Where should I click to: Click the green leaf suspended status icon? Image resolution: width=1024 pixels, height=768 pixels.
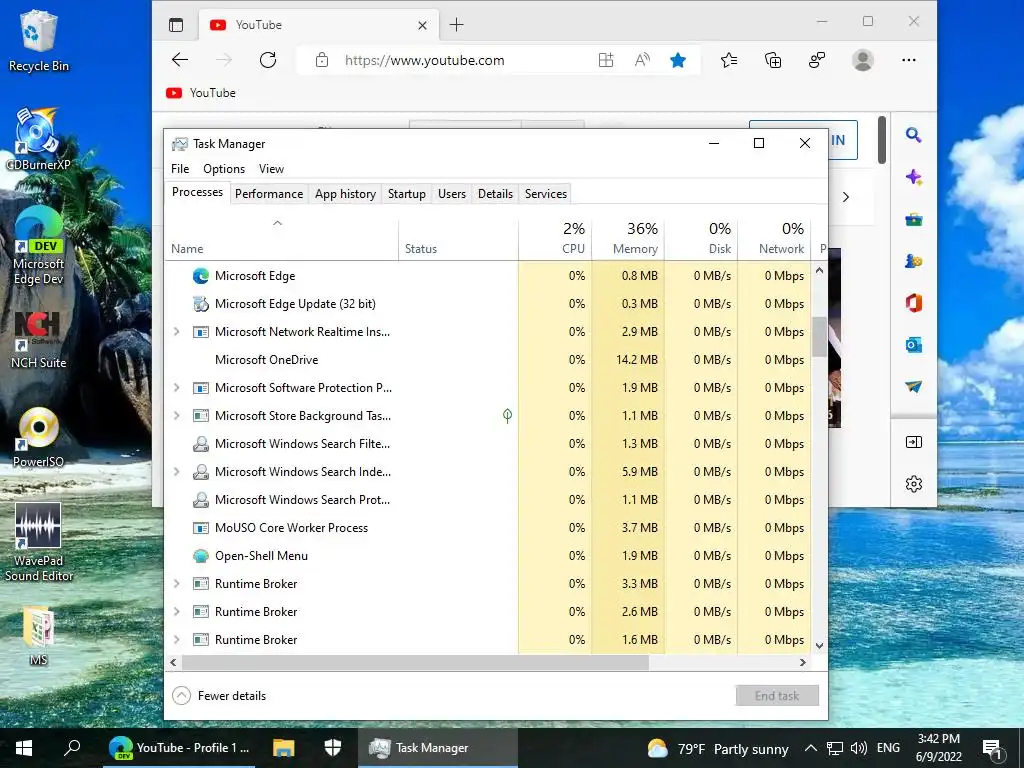coord(507,415)
